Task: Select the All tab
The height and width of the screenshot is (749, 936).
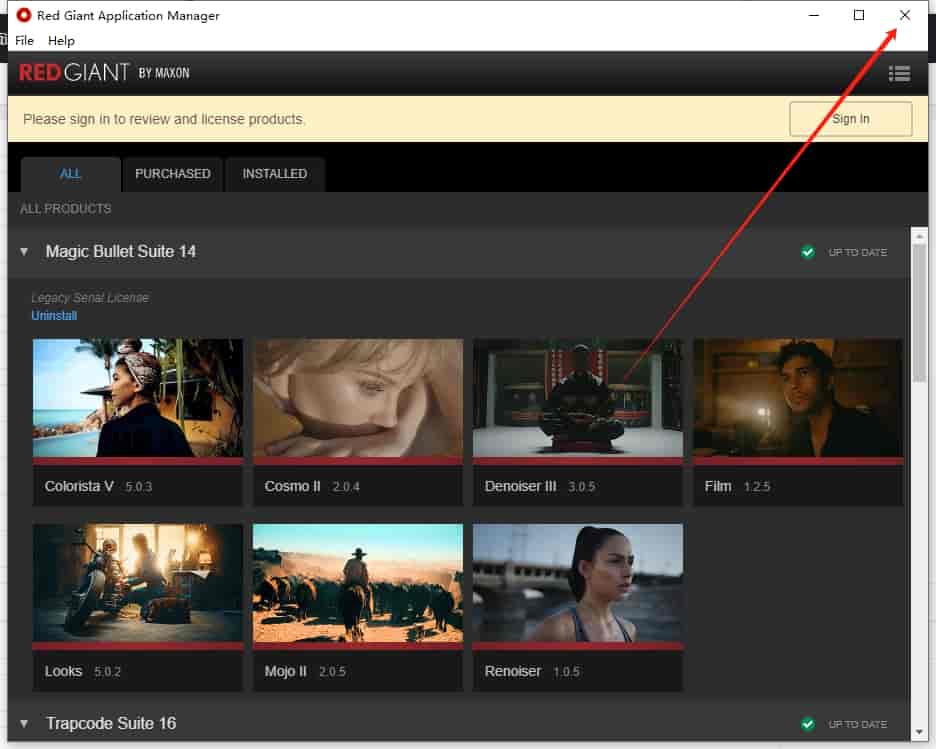Action: click(70, 174)
